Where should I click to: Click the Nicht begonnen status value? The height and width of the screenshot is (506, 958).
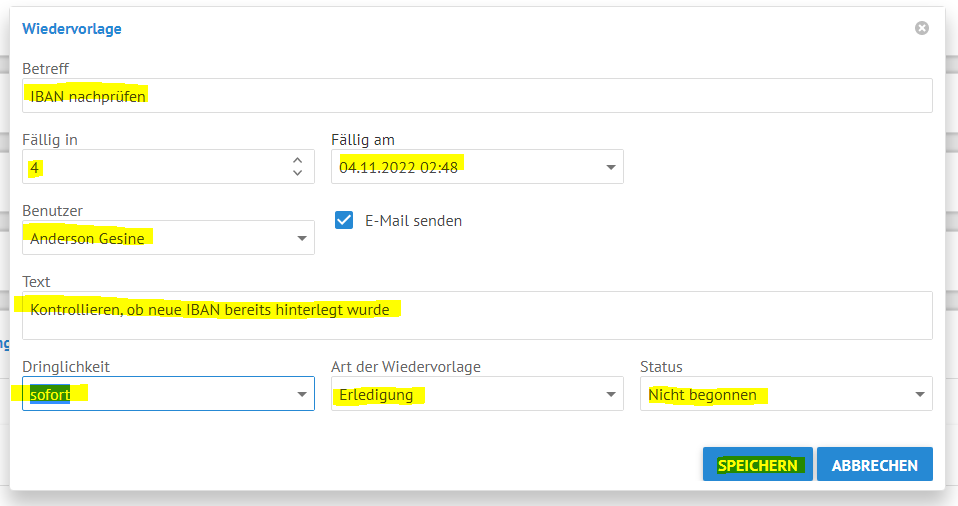pyautogui.click(x=703, y=395)
